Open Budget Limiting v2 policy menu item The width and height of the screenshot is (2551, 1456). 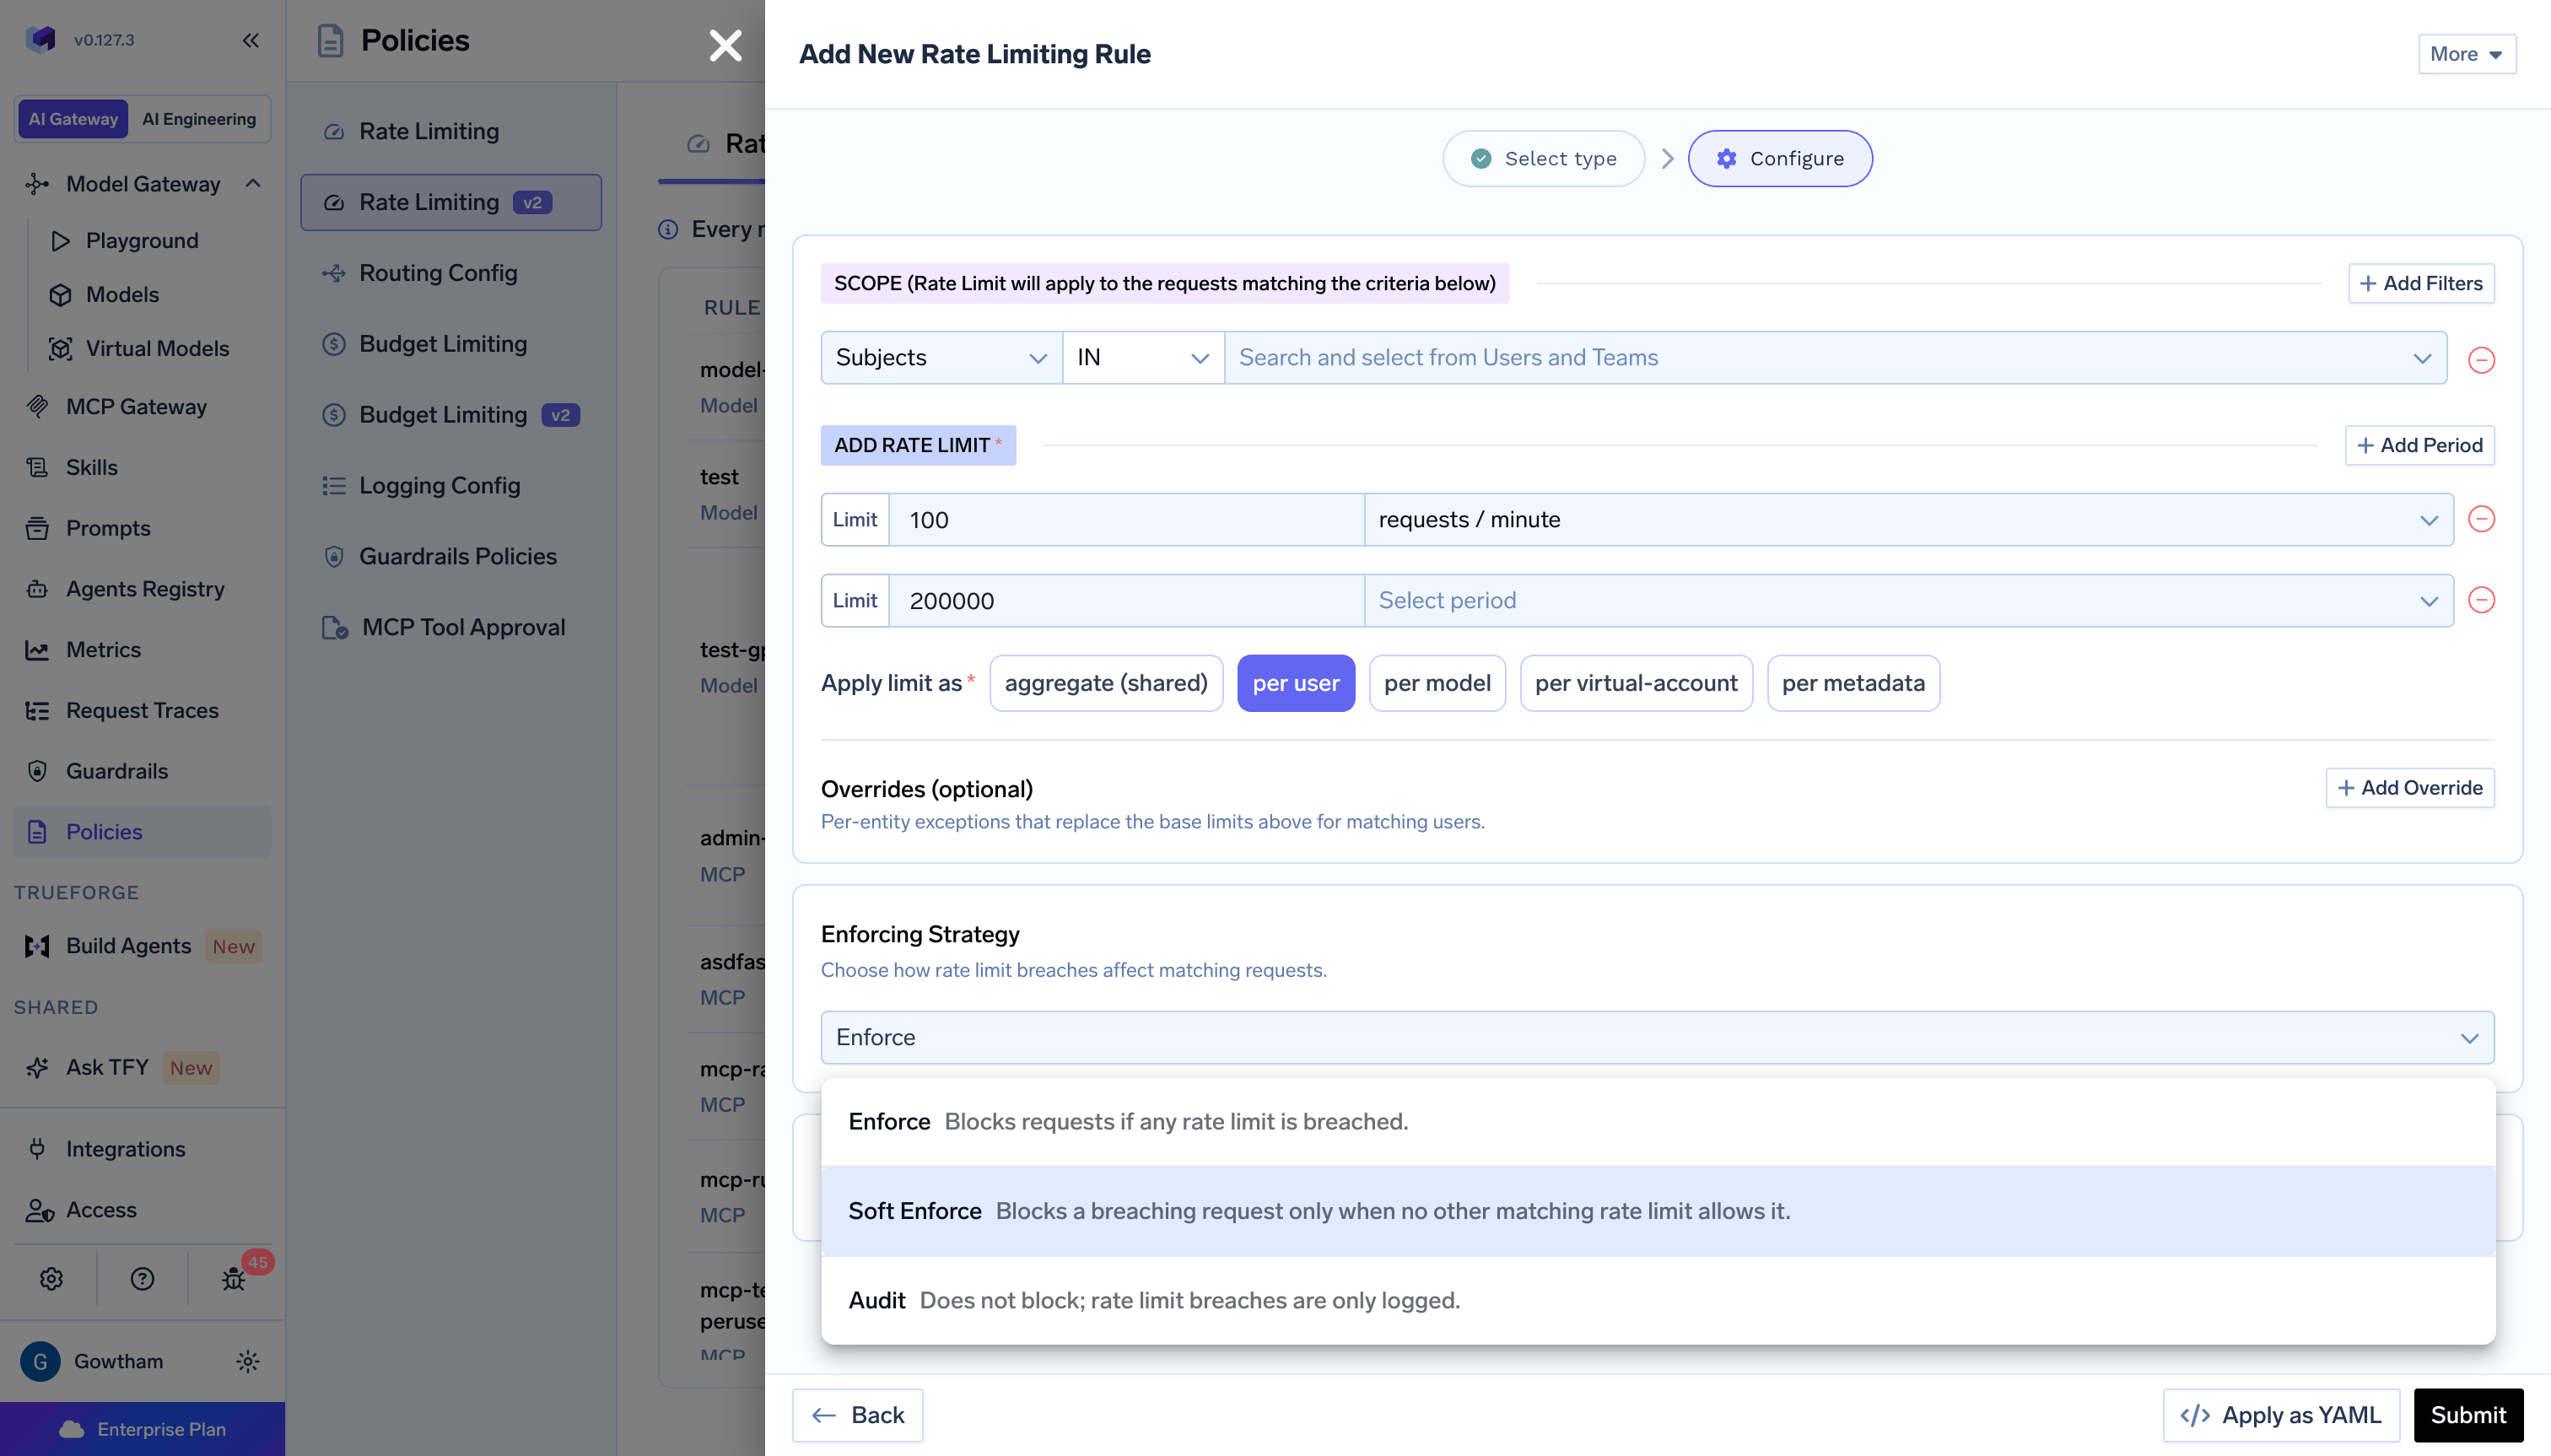click(451, 415)
